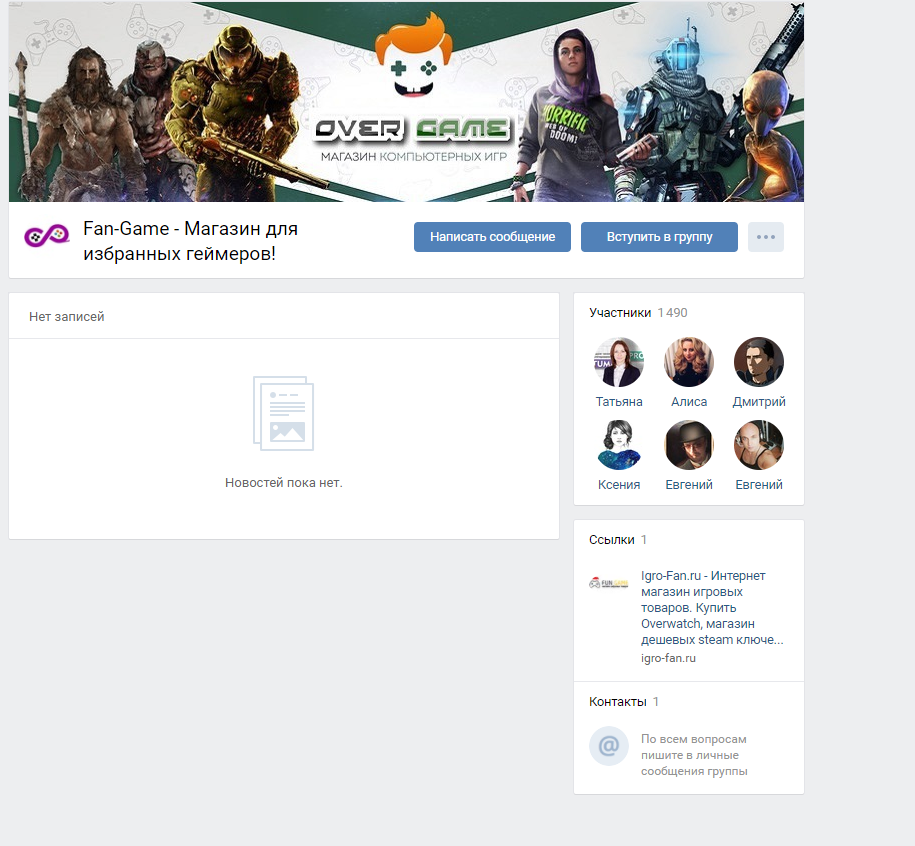Open the Ссылки links section heading
Screen dimensions: 915x846
tap(612, 540)
